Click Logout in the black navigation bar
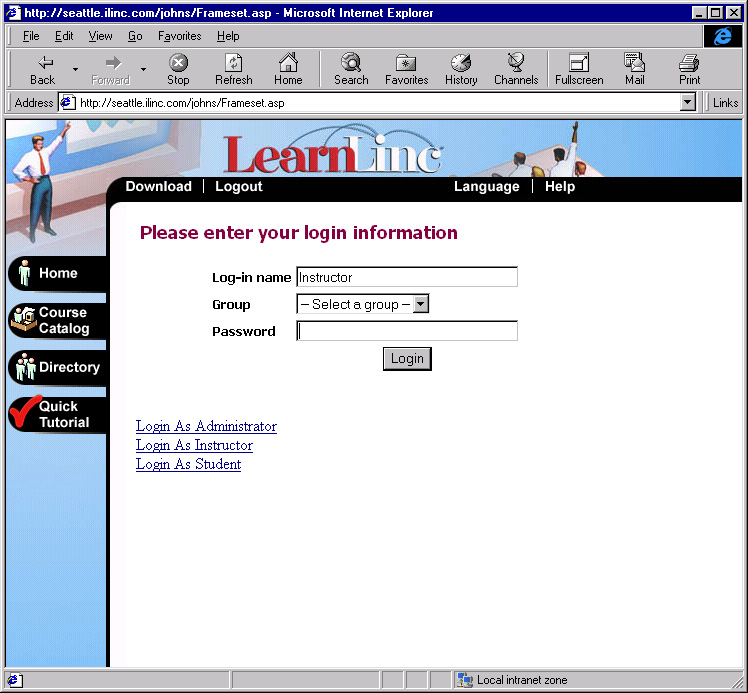 point(239,186)
